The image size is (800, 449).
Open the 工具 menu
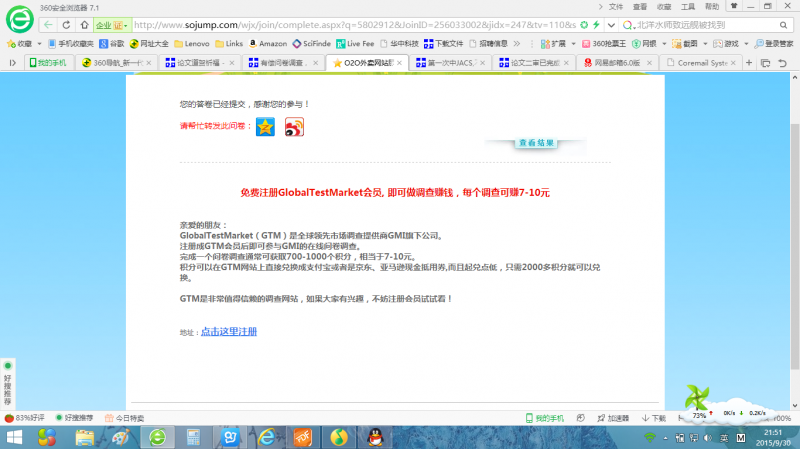click(688, 7)
